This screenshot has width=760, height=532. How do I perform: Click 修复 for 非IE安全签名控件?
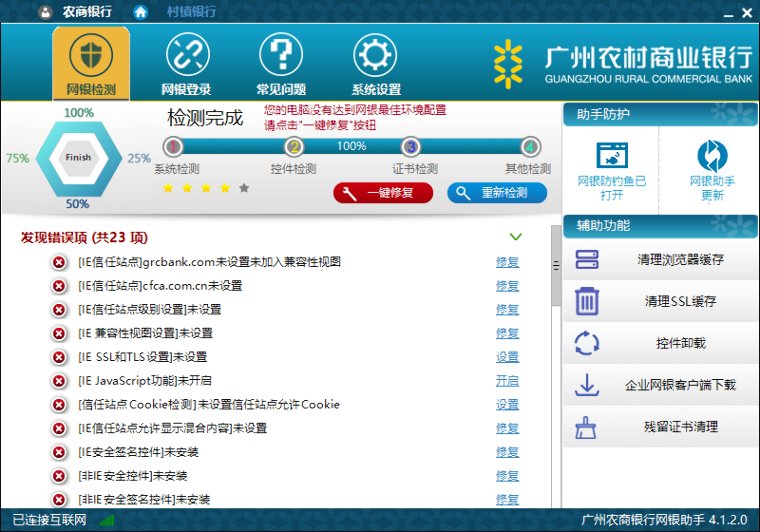click(x=507, y=500)
